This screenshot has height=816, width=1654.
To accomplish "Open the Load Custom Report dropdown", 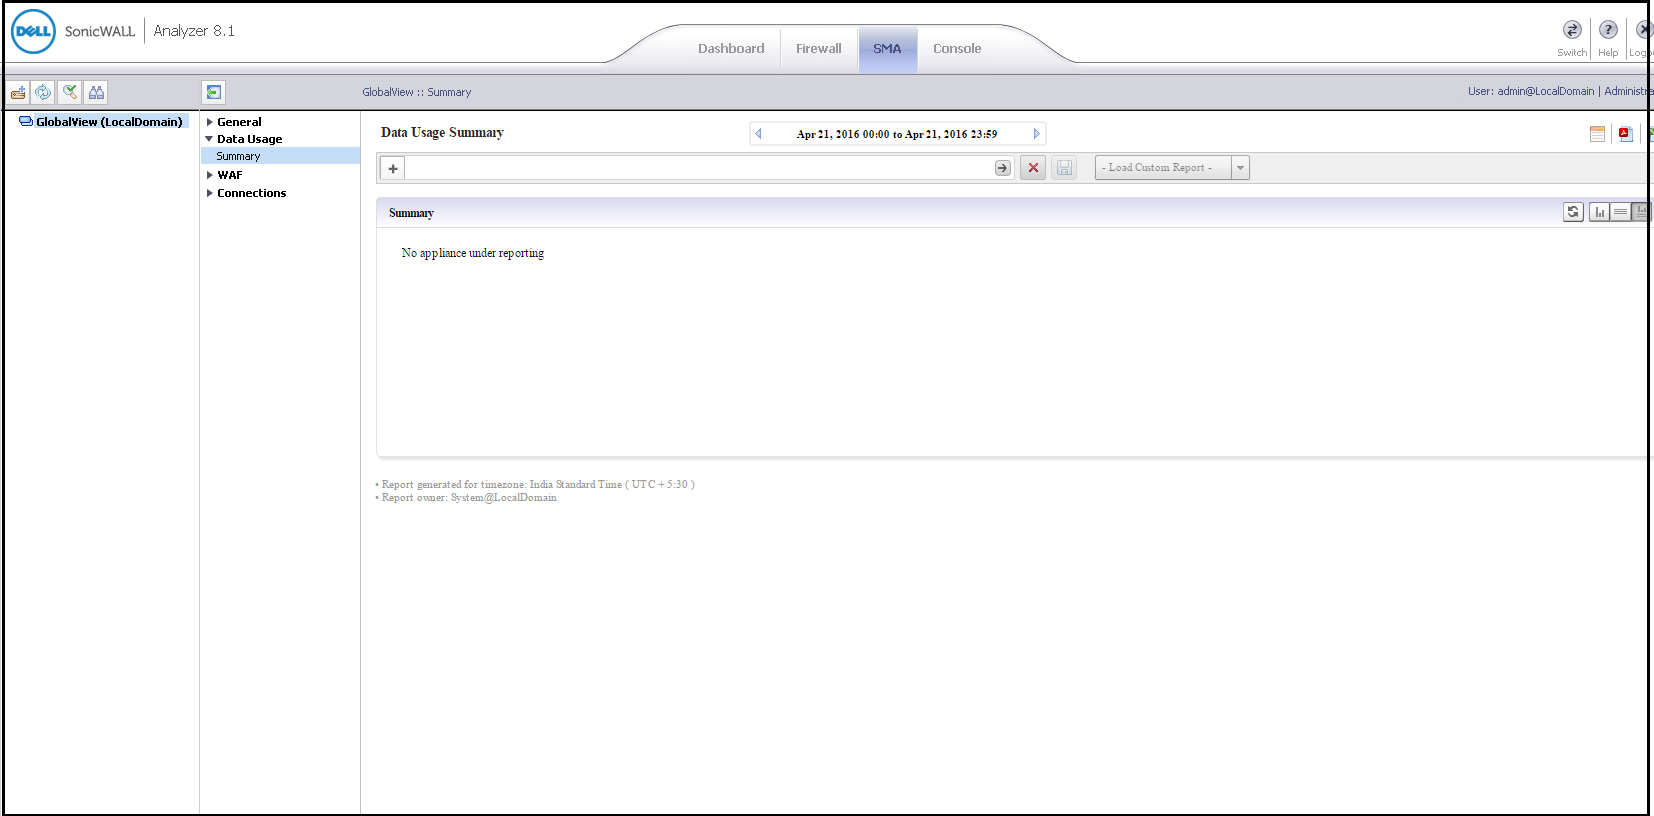I will 1240,168.
